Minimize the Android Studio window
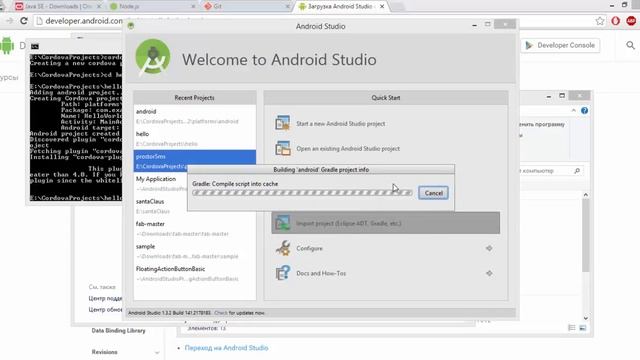 pos(474,25)
